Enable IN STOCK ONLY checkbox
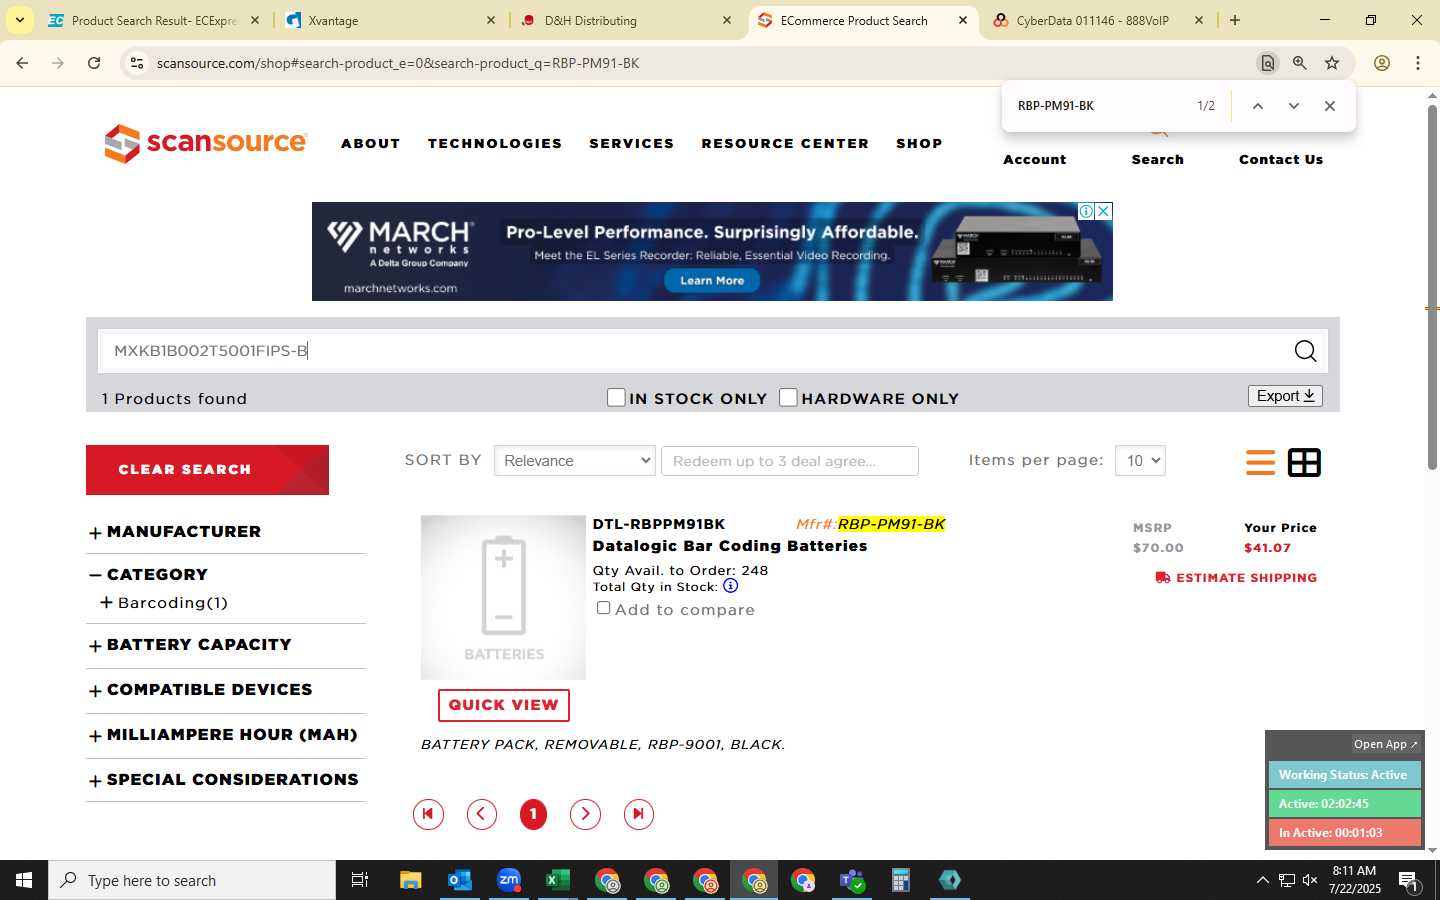1440x900 pixels. (616, 398)
